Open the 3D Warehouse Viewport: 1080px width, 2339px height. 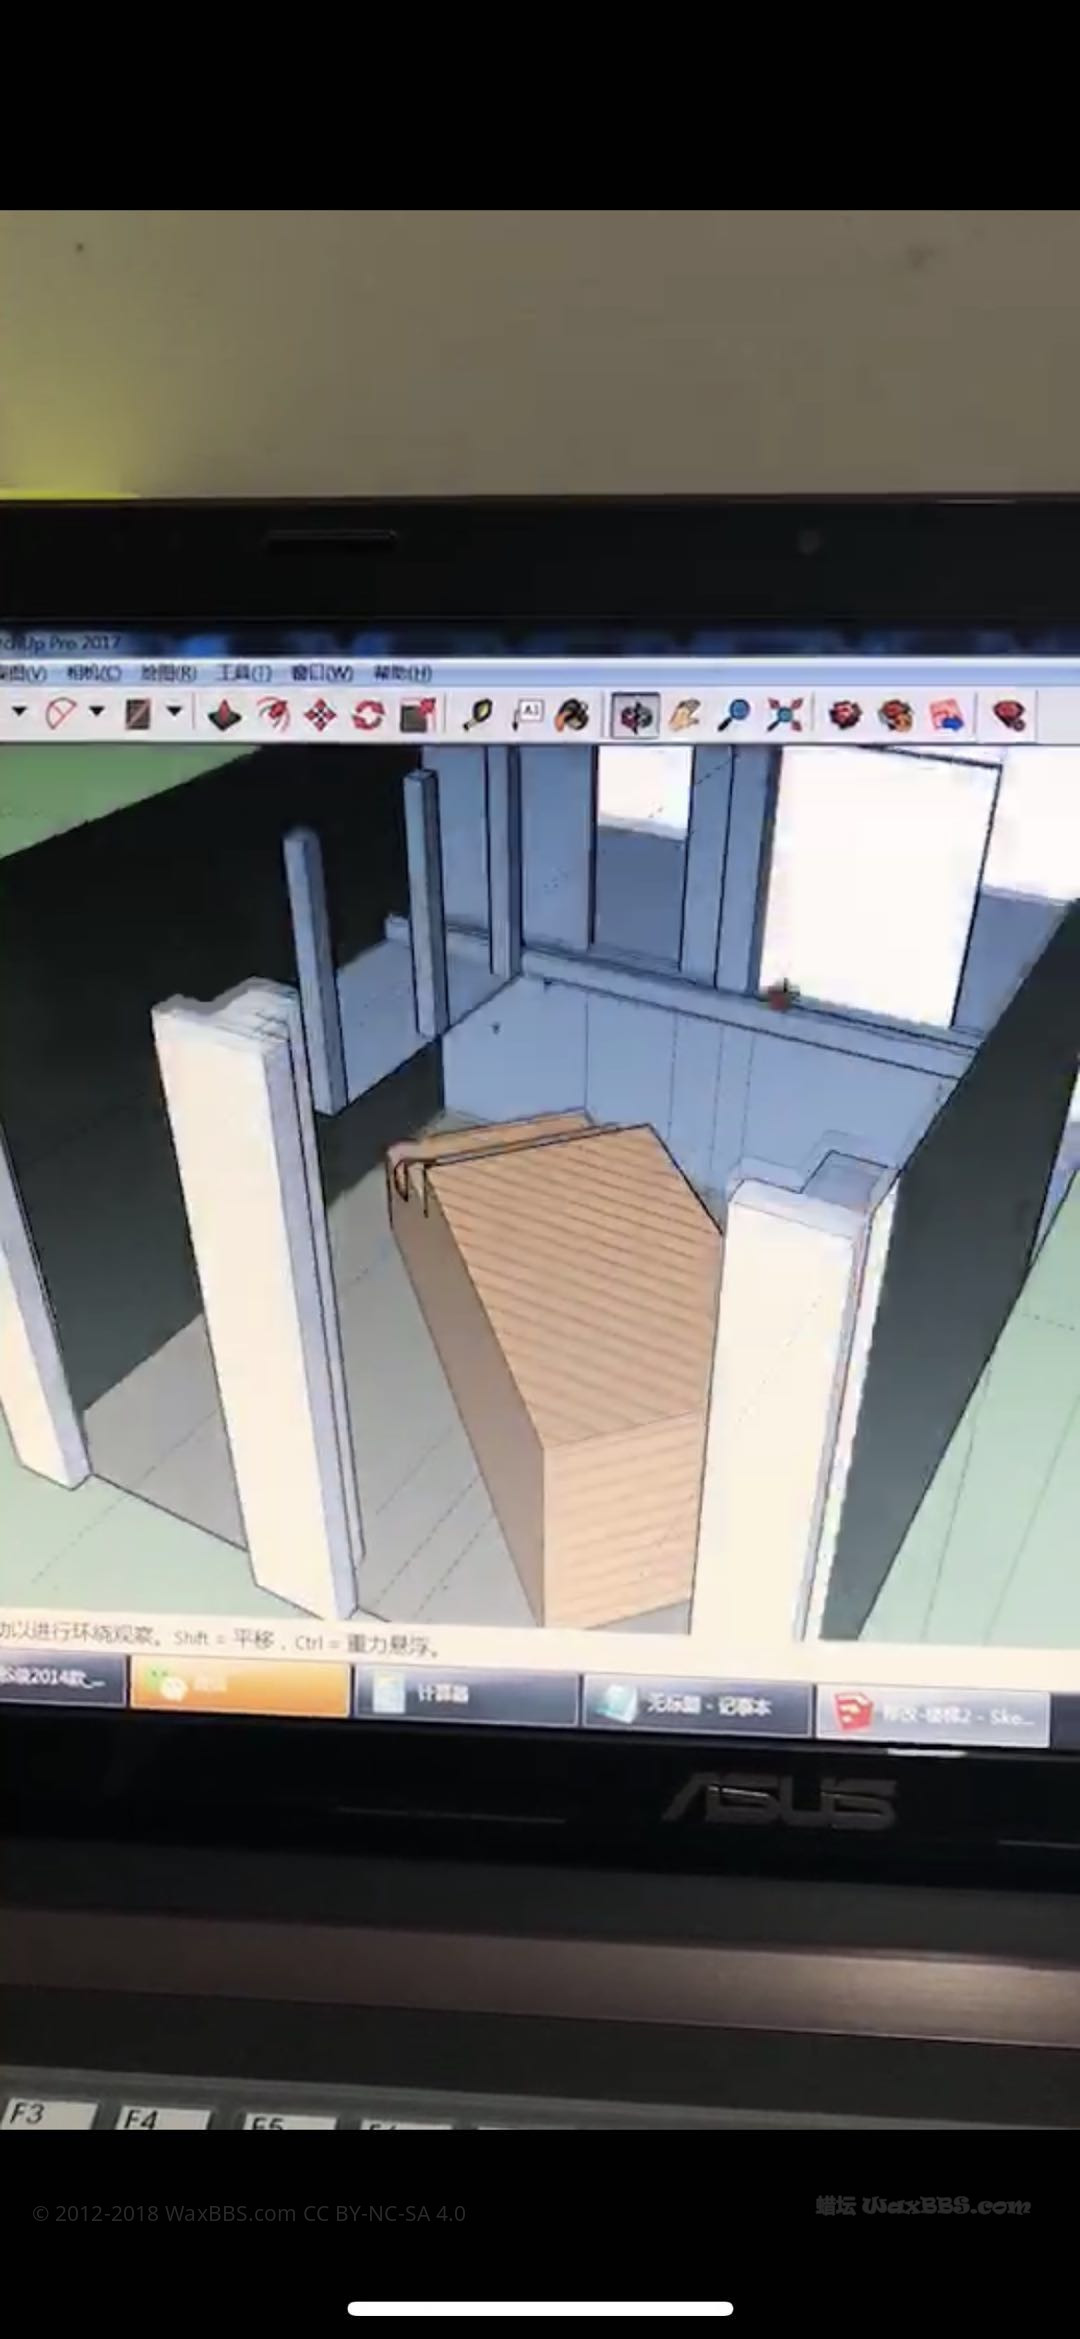pos(845,715)
